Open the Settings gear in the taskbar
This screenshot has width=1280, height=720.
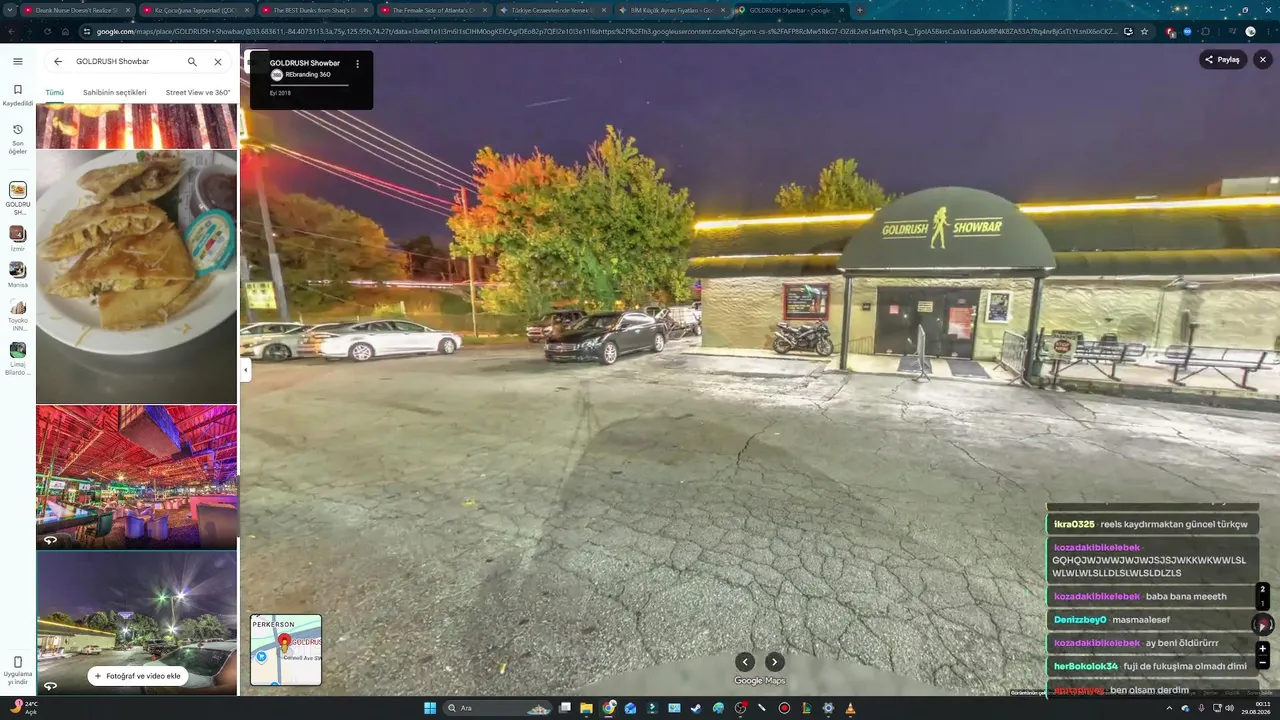tap(828, 708)
